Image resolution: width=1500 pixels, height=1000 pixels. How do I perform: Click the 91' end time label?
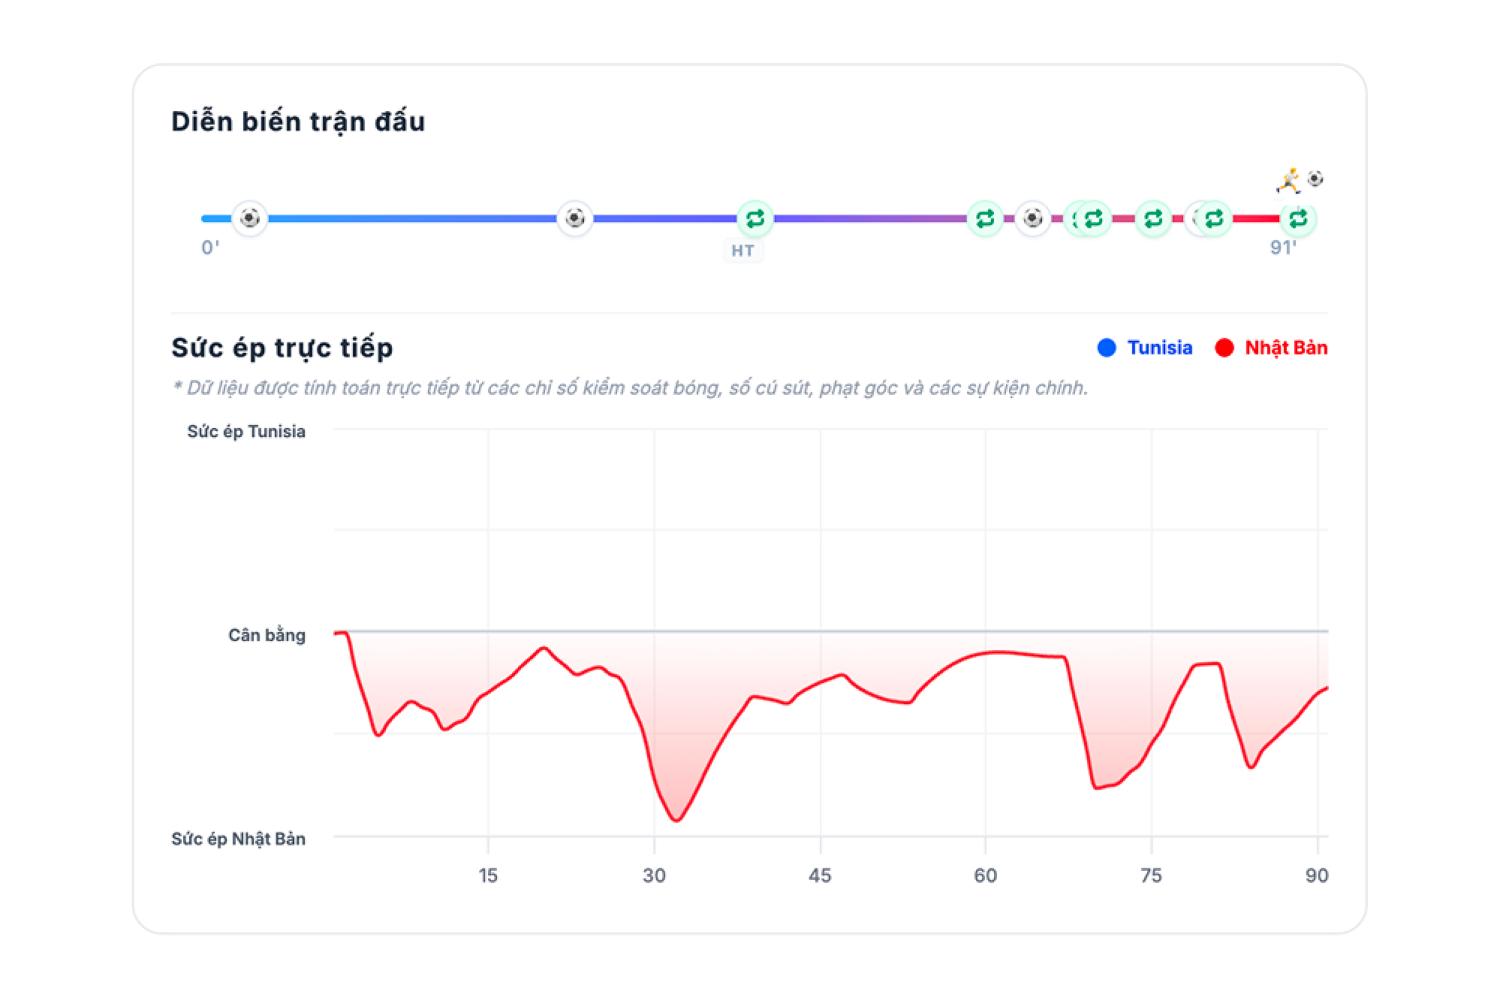click(1283, 248)
